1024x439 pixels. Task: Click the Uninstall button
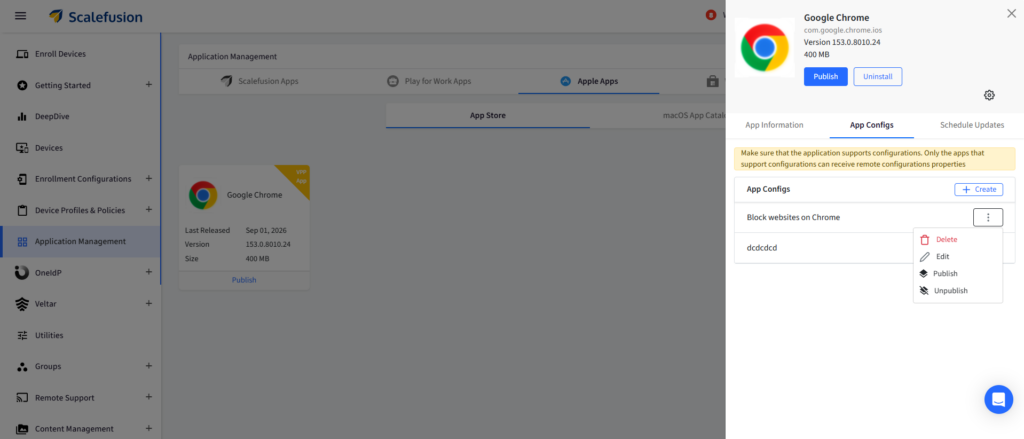click(x=878, y=76)
